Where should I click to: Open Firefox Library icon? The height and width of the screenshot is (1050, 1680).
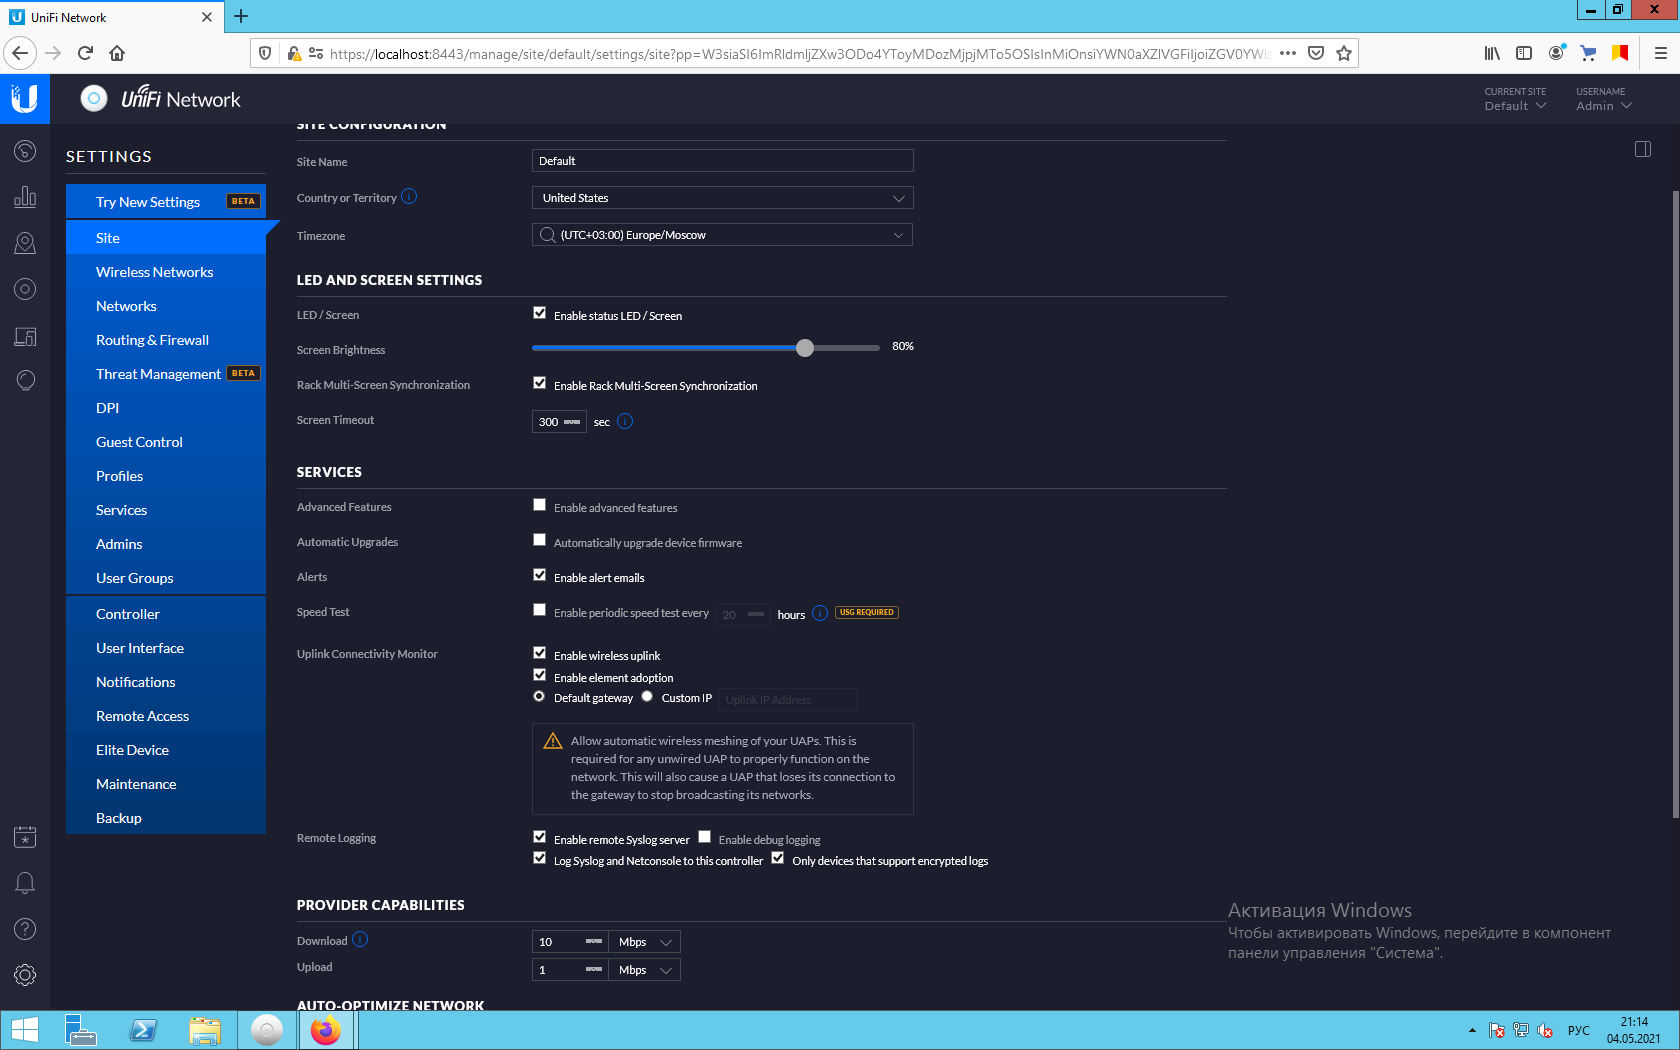coord(1492,53)
